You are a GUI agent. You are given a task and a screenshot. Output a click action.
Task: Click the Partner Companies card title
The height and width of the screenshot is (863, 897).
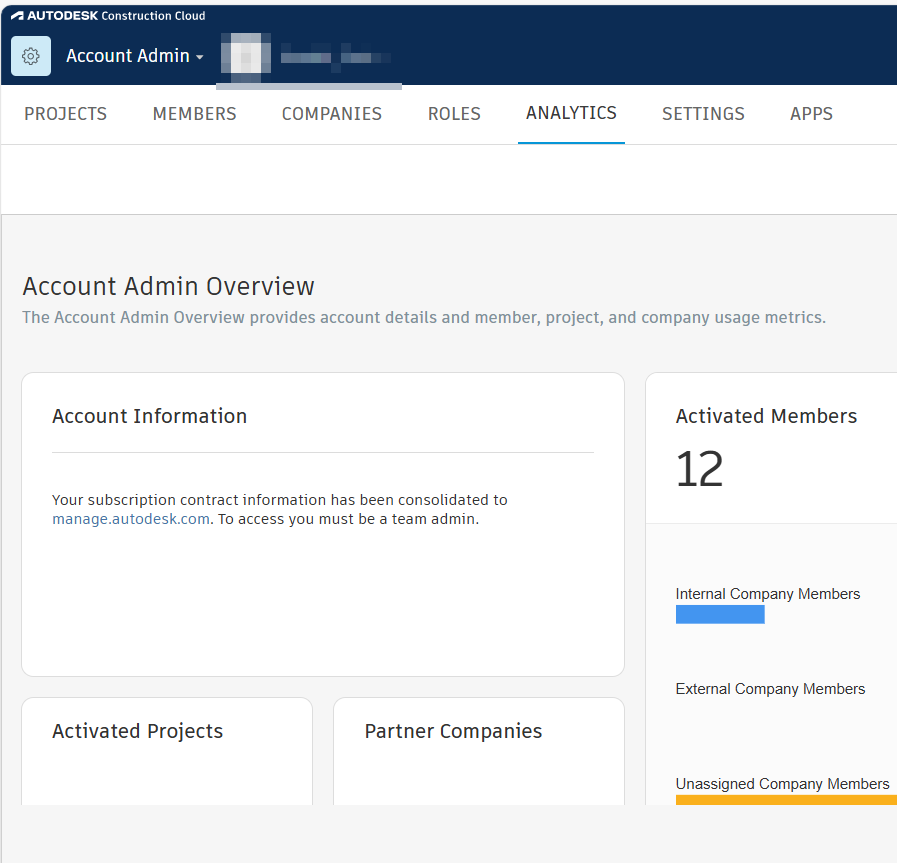pyautogui.click(x=453, y=731)
